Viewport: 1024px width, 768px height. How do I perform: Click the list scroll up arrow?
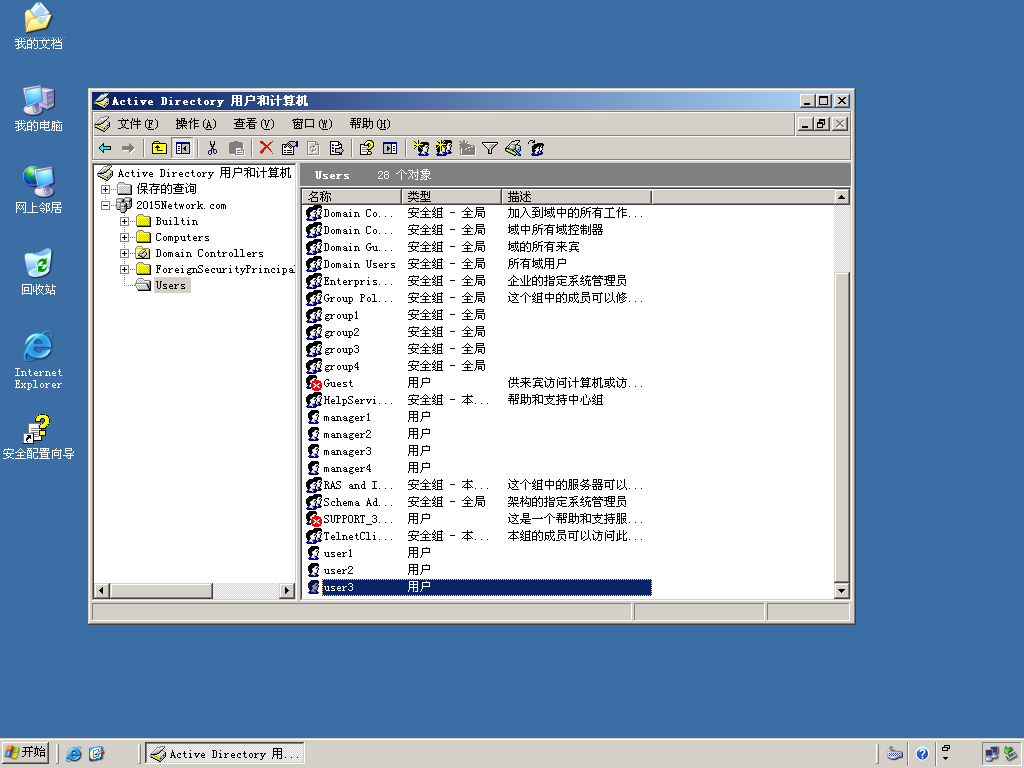coord(841,197)
